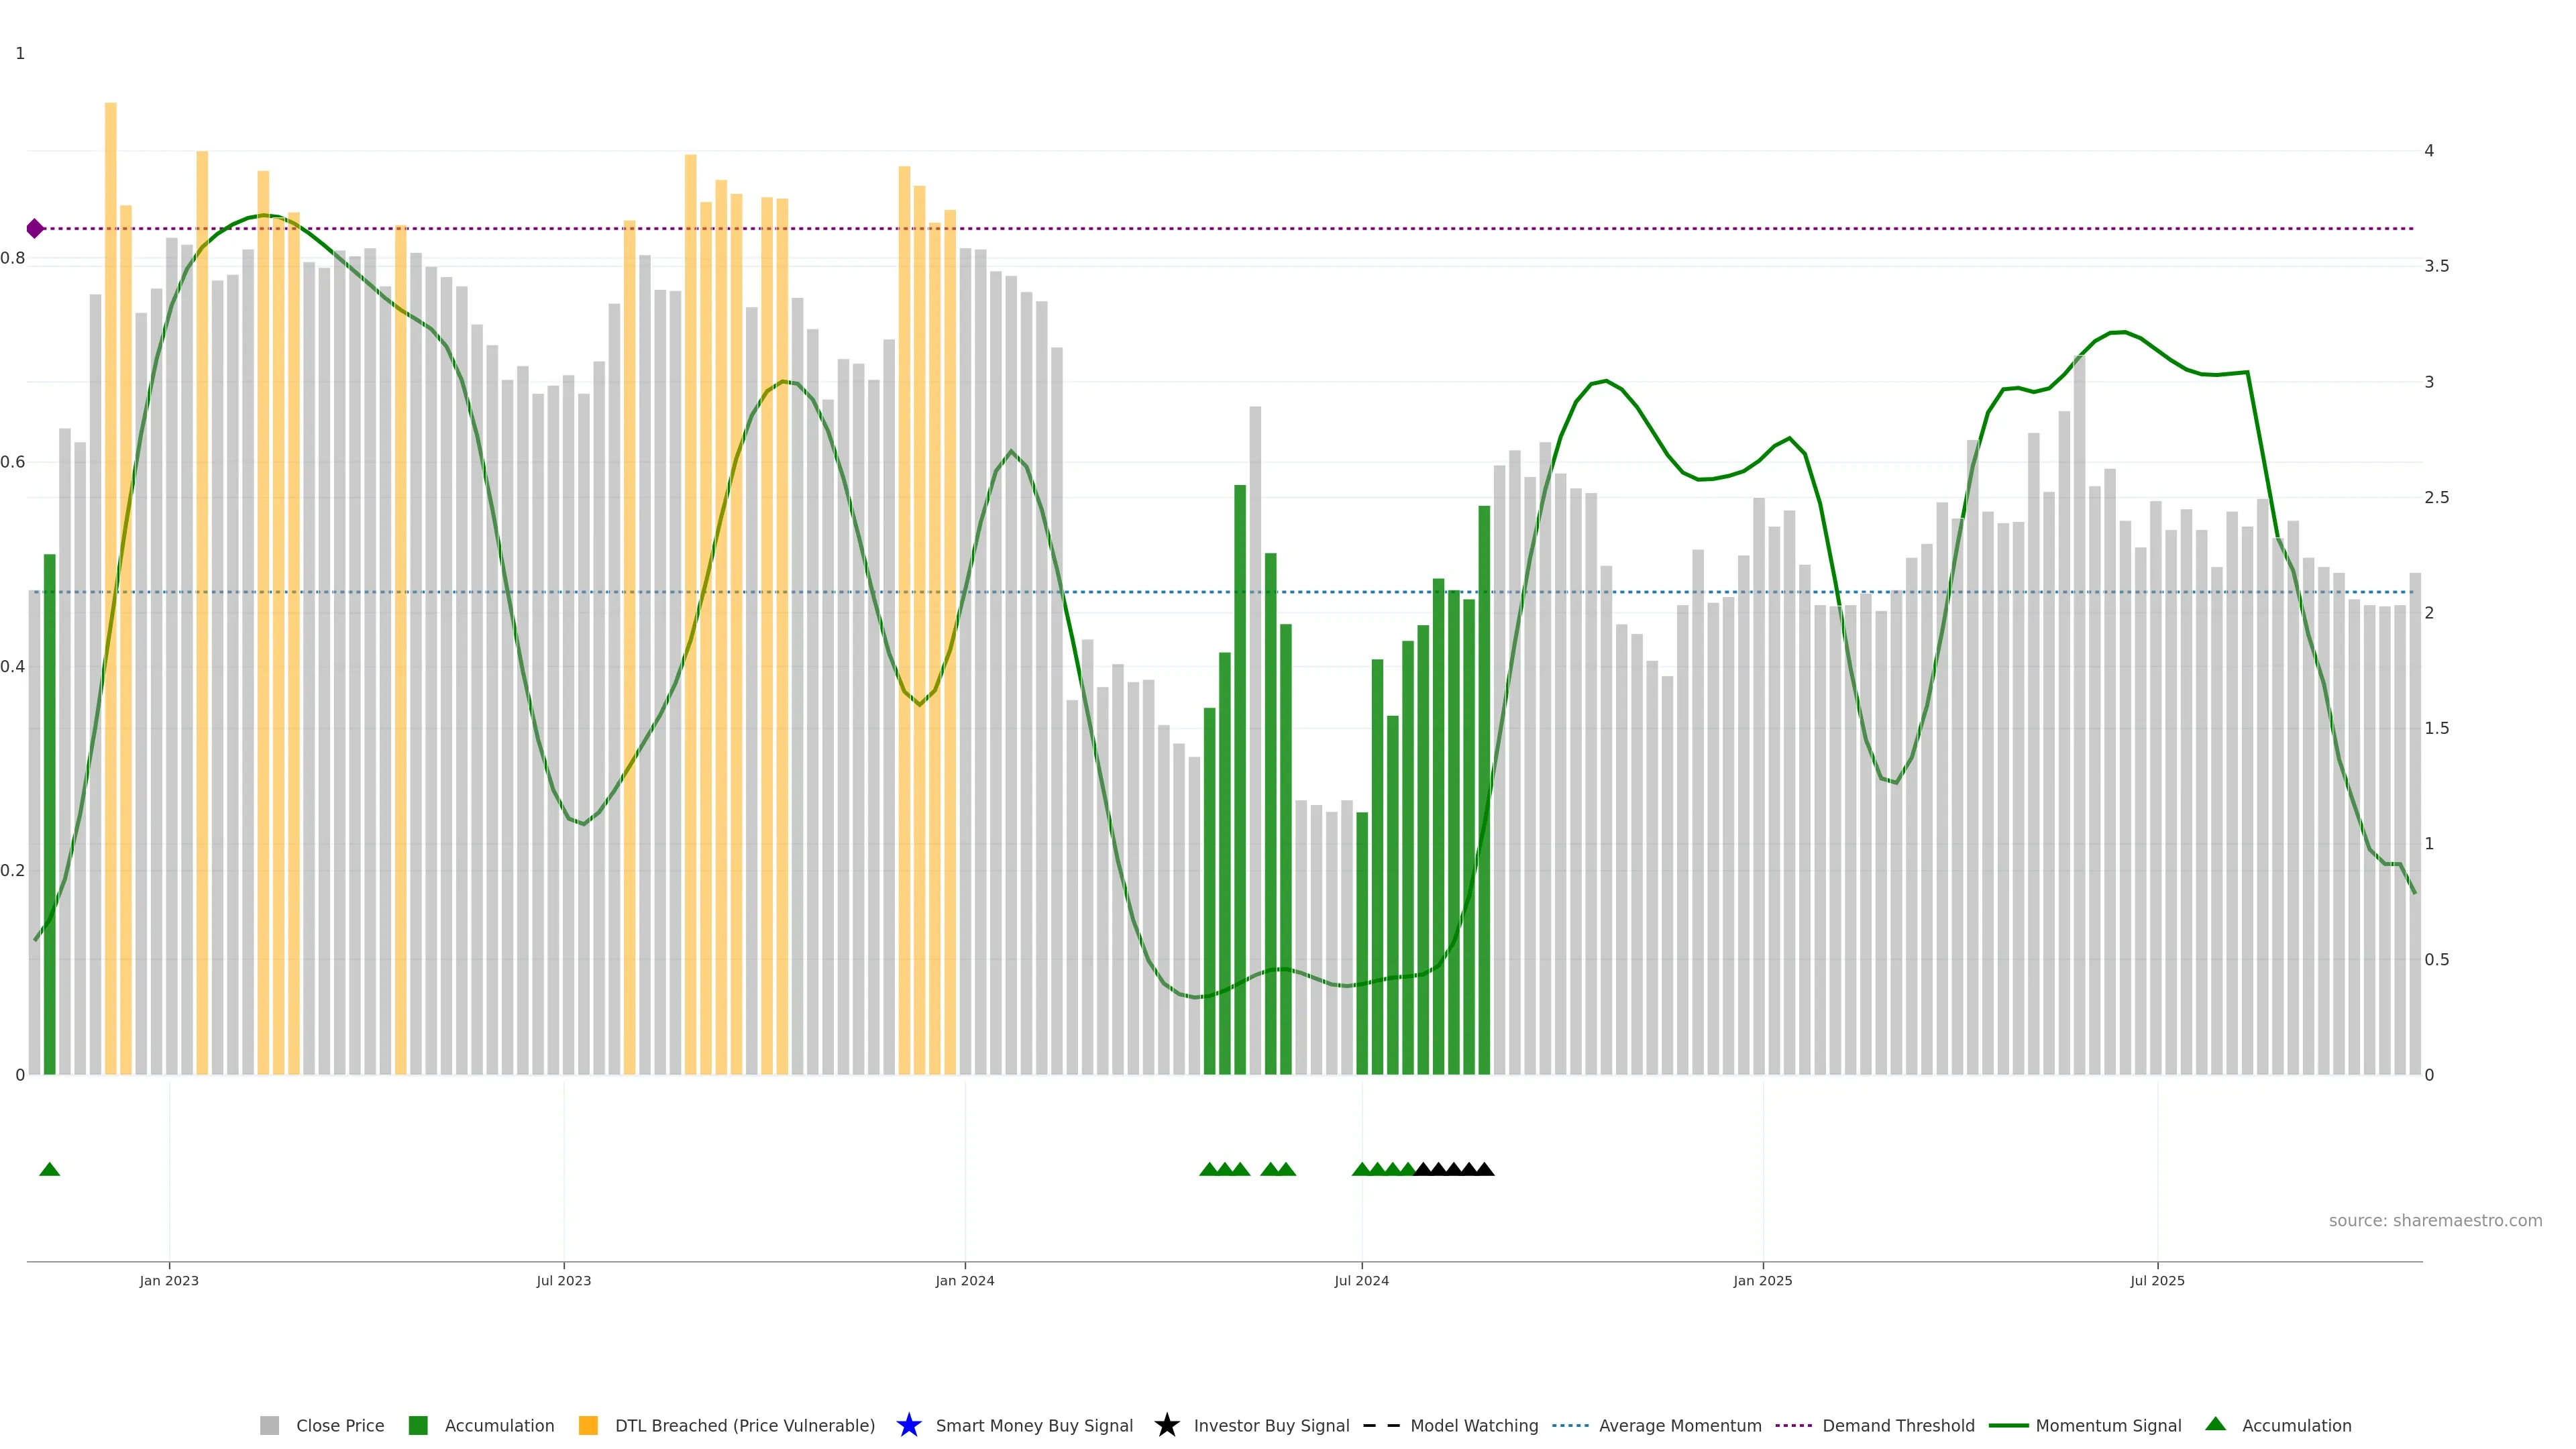This screenshot has height=1449, width=2576.
Task: Click the Jan 2025 axis label
Action: 1762,1280
